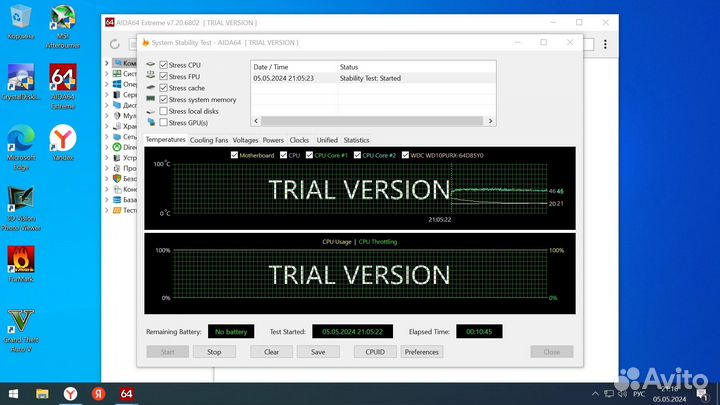The height and width of the screenshot is (405, 720).
Task: Open Yandex Browser from the taskbar
Action: (x=70, y=394)
